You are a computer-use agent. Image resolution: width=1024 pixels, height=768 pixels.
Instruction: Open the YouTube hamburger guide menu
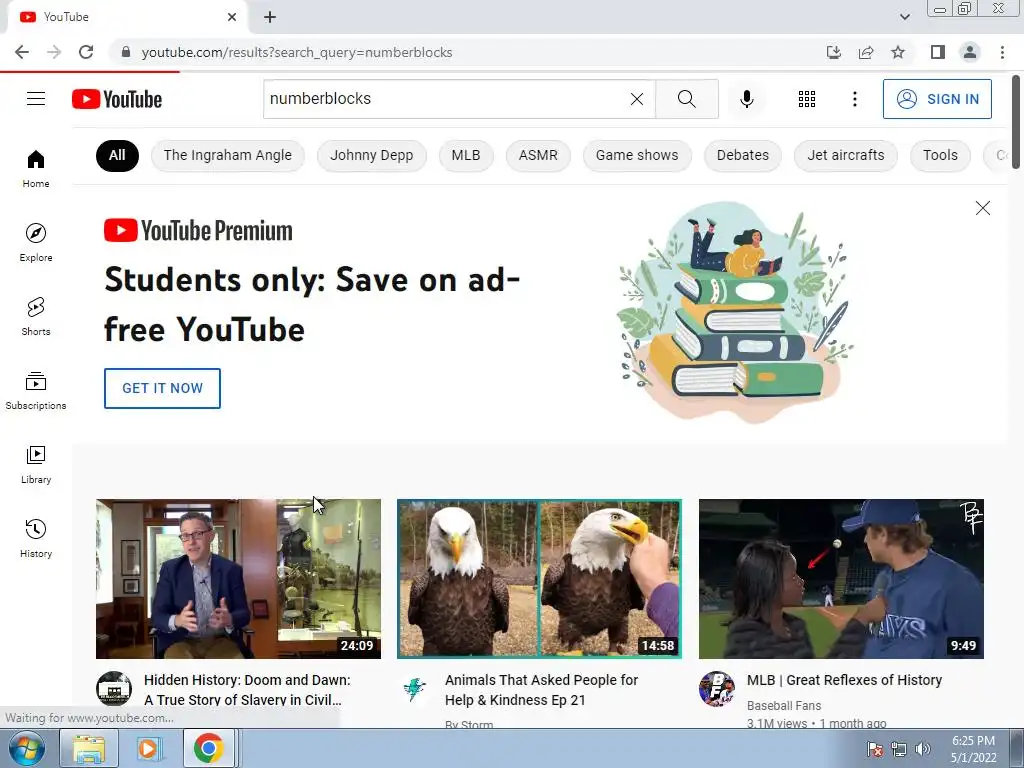point(36,99)
